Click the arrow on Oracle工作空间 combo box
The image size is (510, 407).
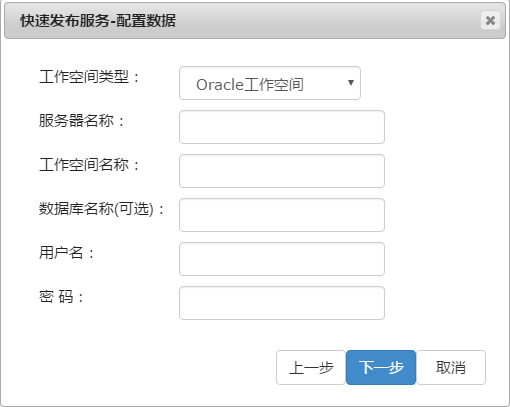[351, 82]
